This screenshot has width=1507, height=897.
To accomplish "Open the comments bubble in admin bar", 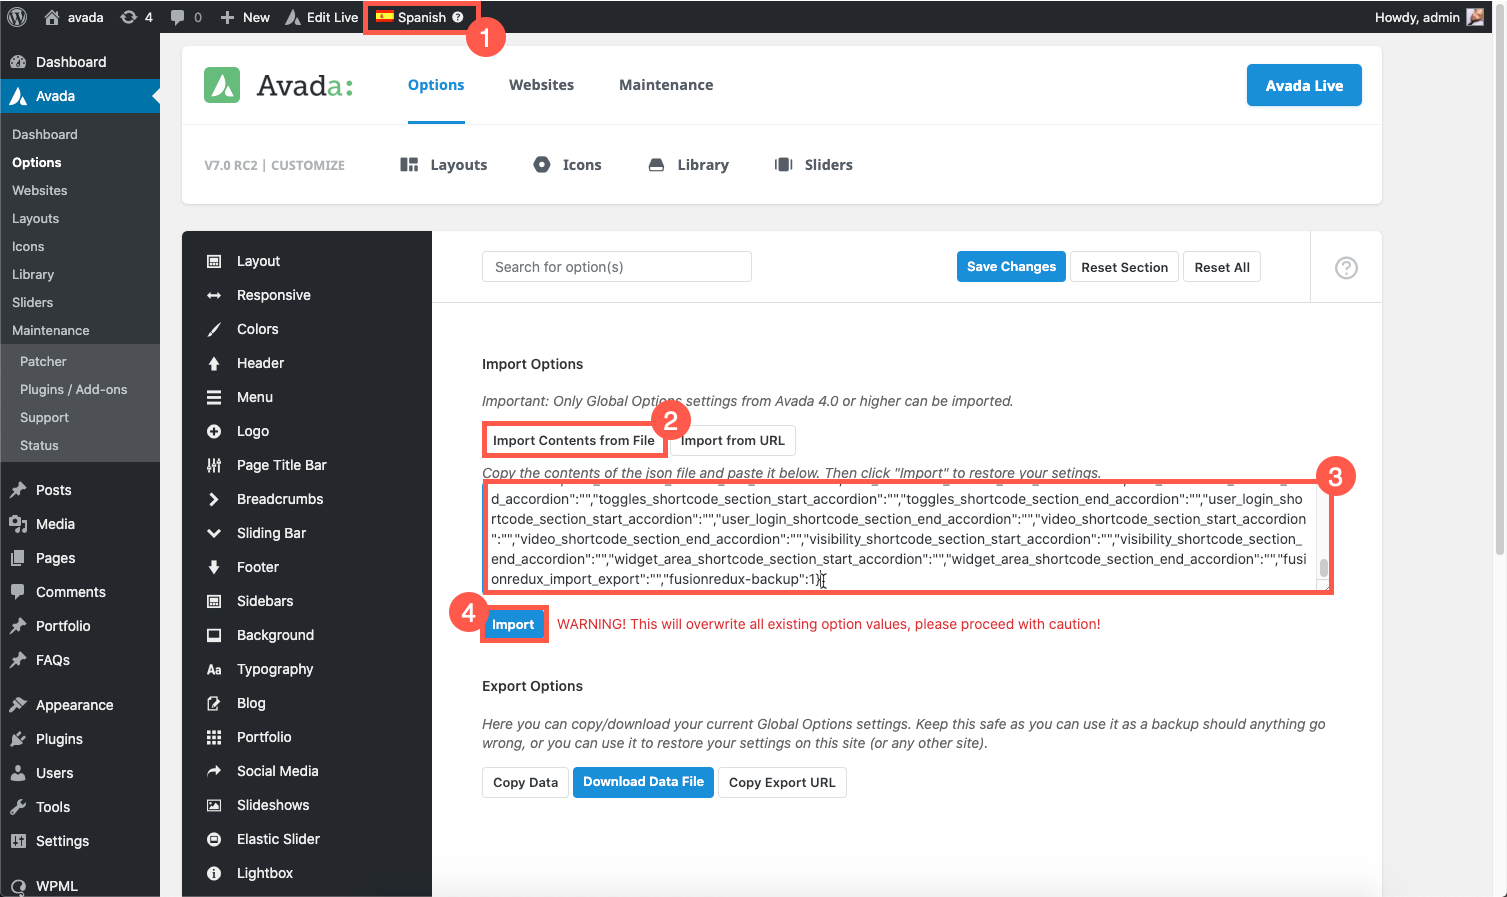I will click(186, 17).
